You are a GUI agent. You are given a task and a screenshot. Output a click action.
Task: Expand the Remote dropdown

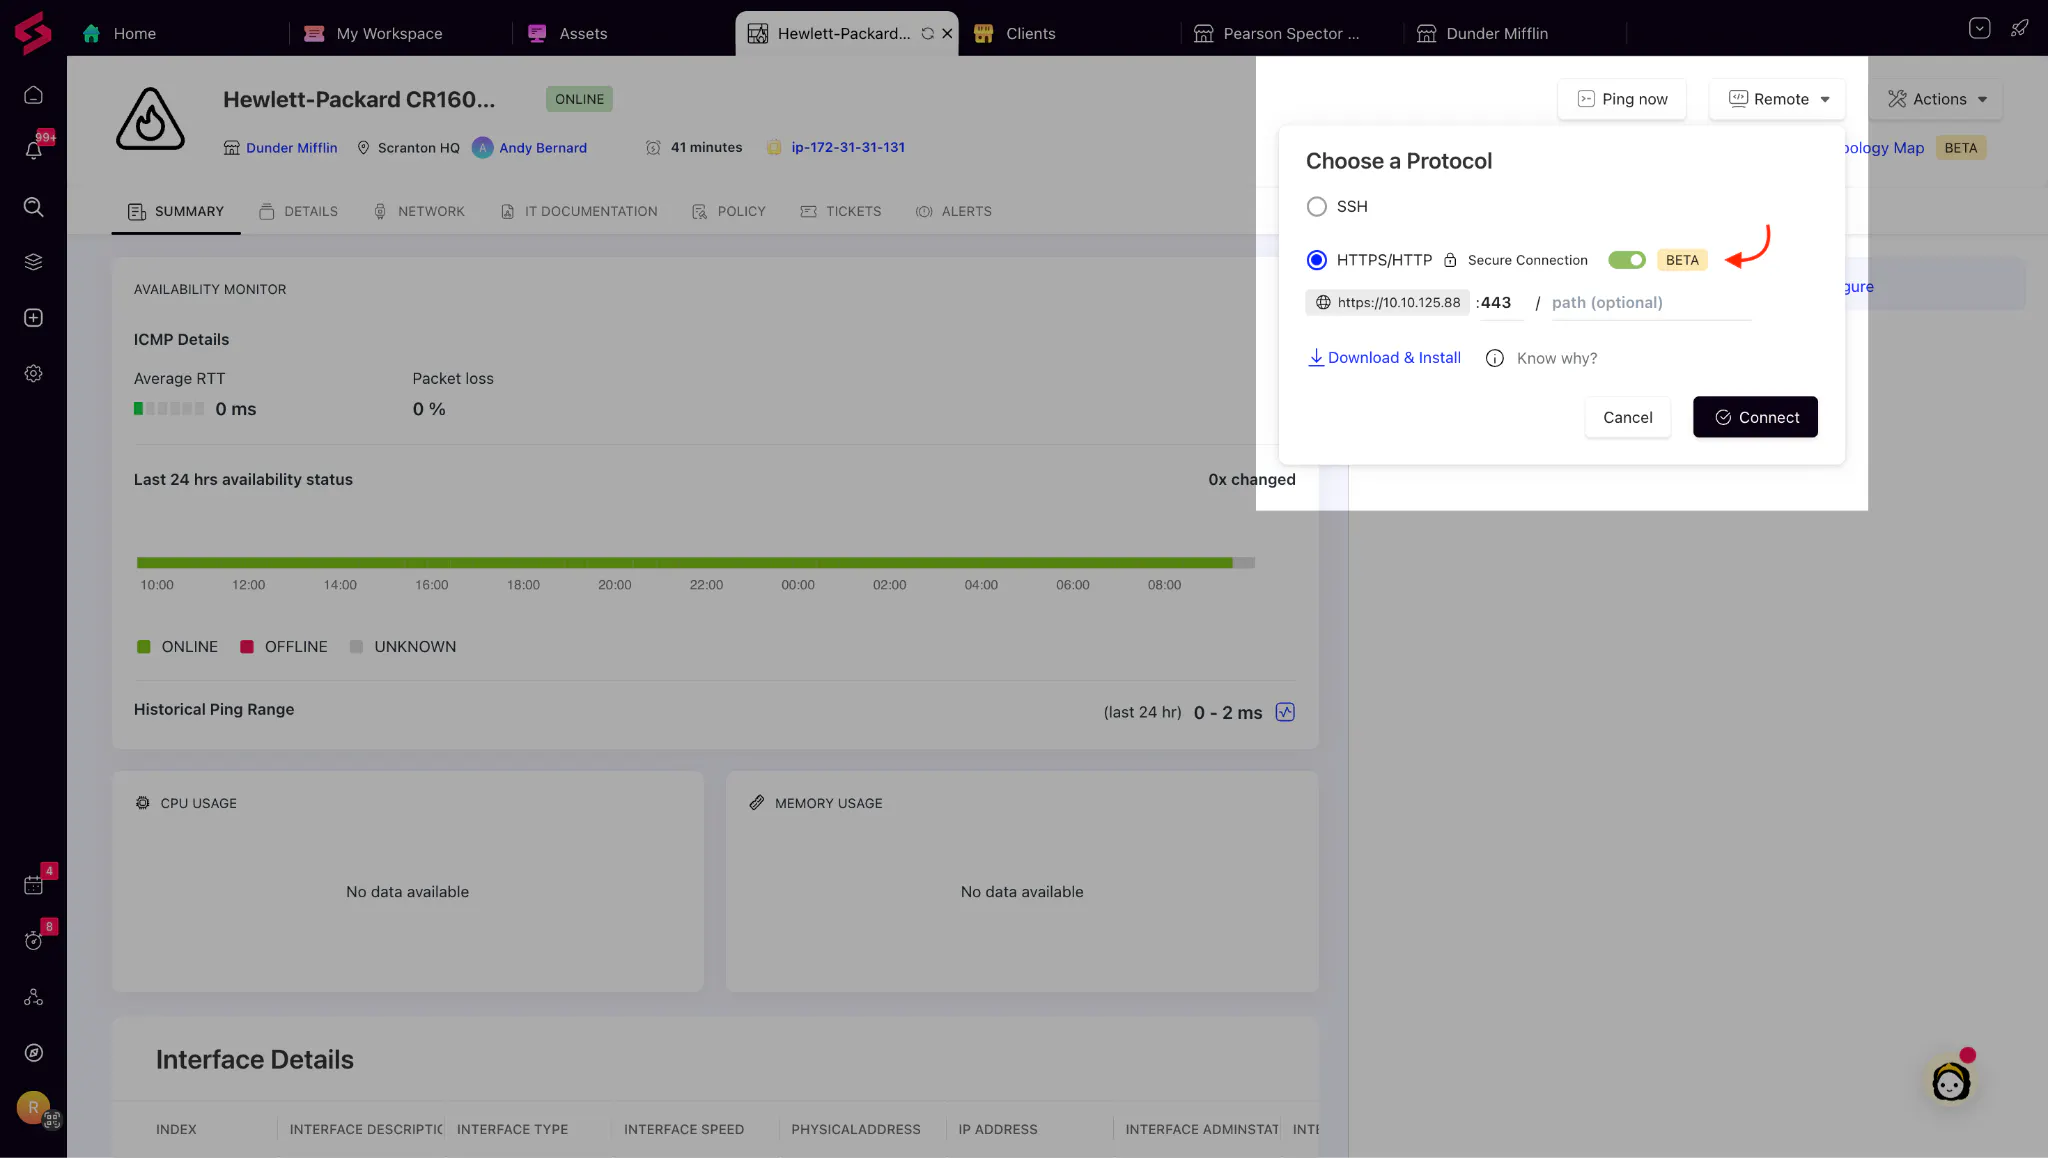1780,99
